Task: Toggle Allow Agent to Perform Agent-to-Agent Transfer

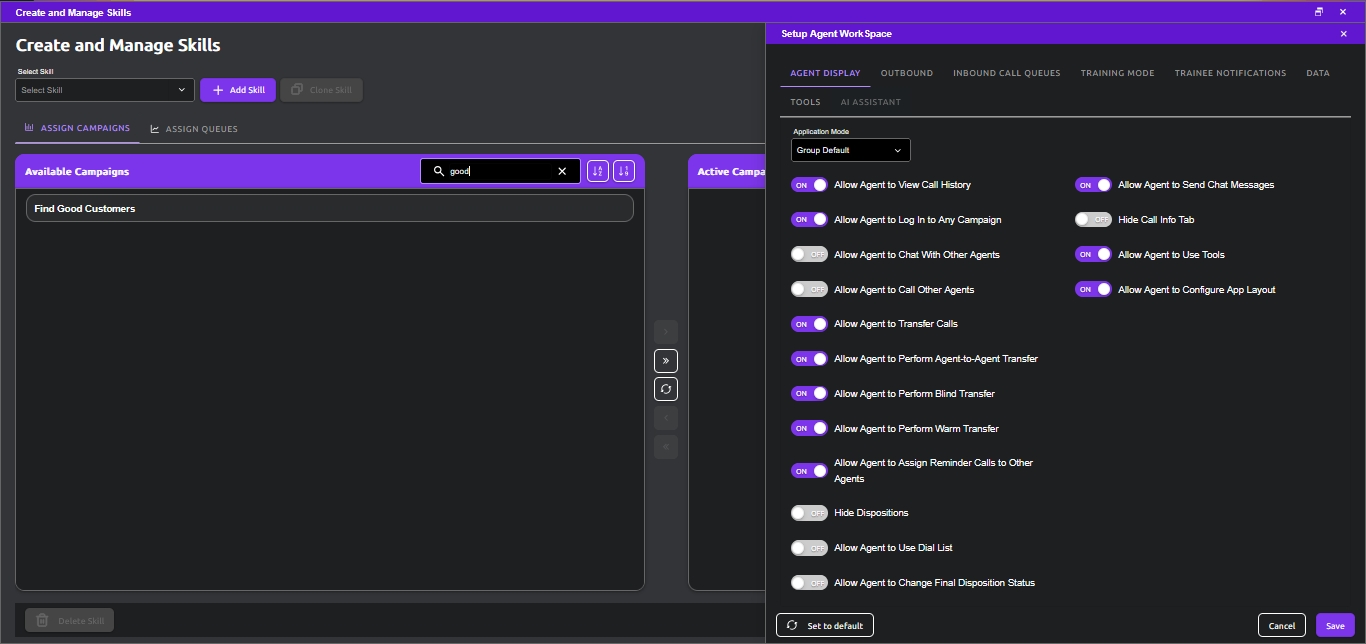Action: click(809, 359)
